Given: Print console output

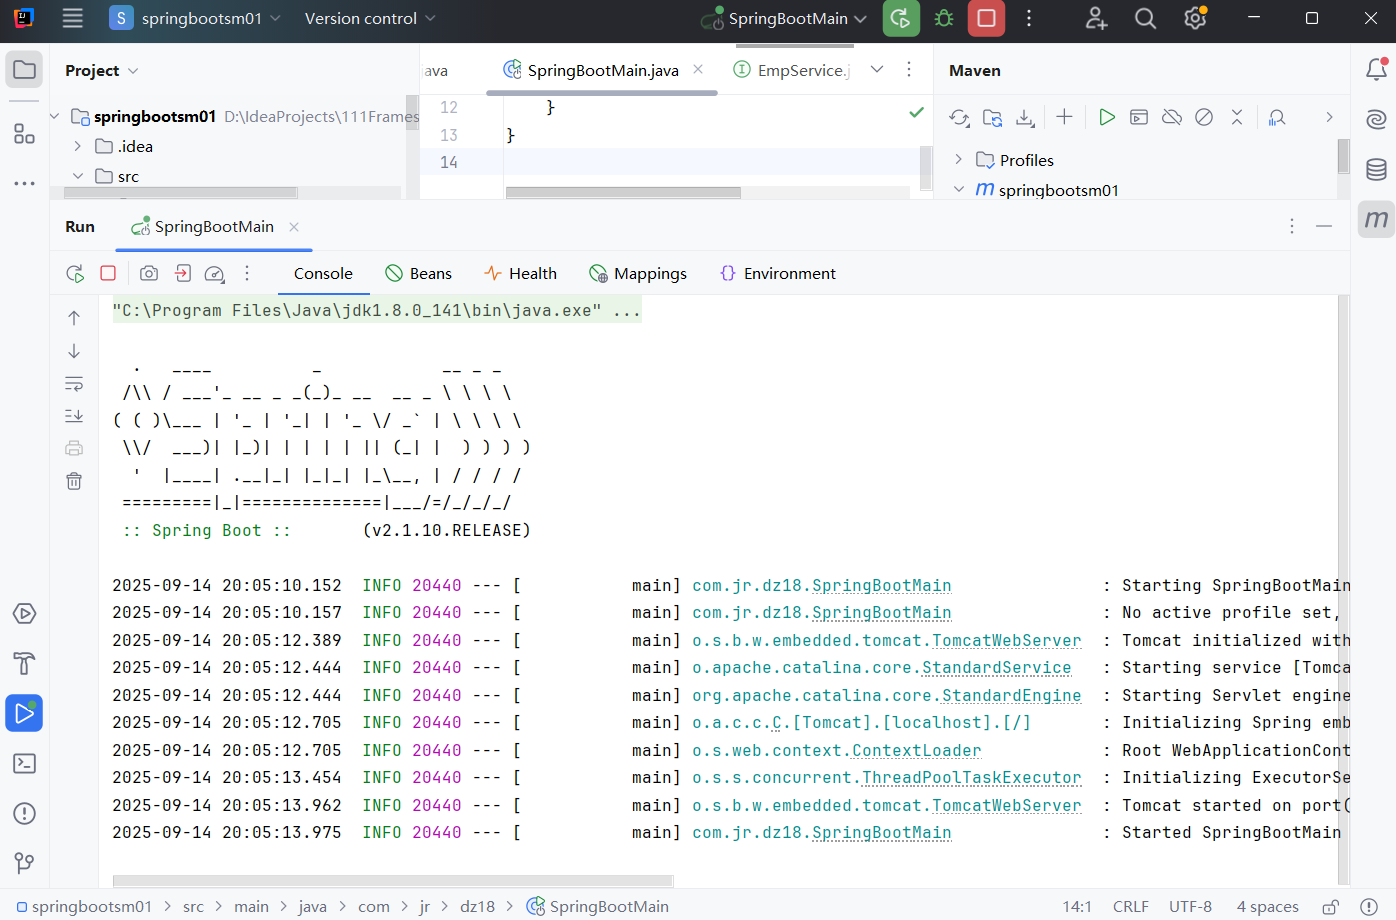Looking at the screenshot, I should (x=74, y=448).
